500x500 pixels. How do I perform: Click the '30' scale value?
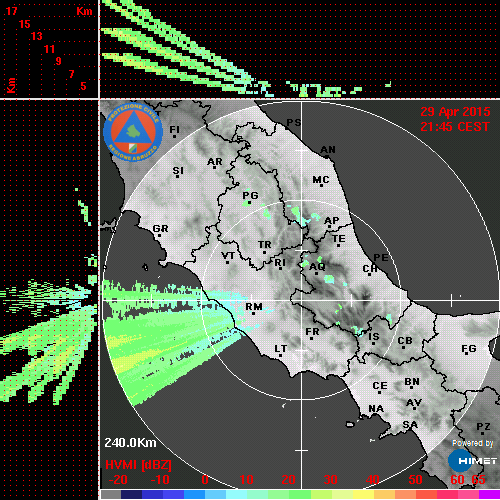click(330, 480)
